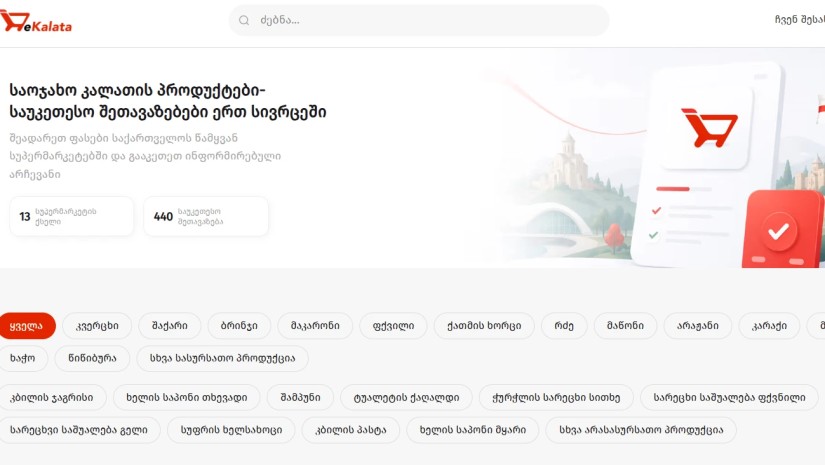Filter by ხაჭო category

(23, 359)
